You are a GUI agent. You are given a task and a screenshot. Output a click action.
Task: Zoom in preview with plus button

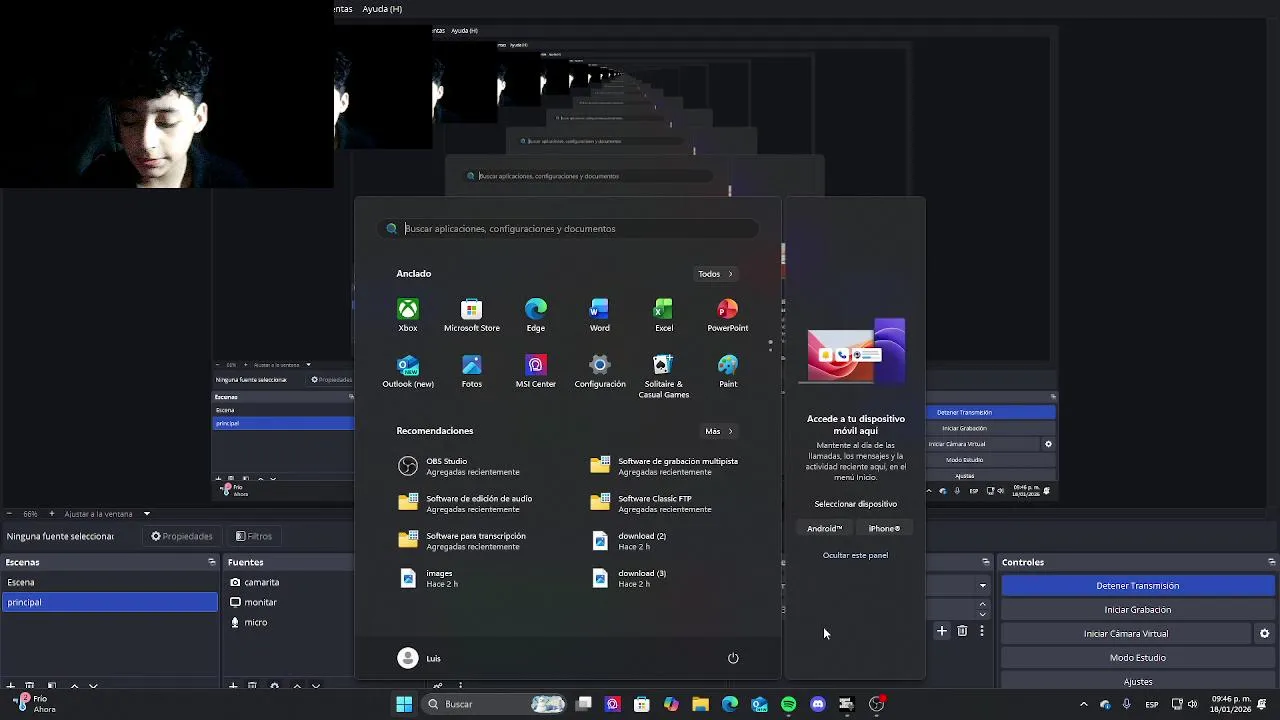(51, 514)
